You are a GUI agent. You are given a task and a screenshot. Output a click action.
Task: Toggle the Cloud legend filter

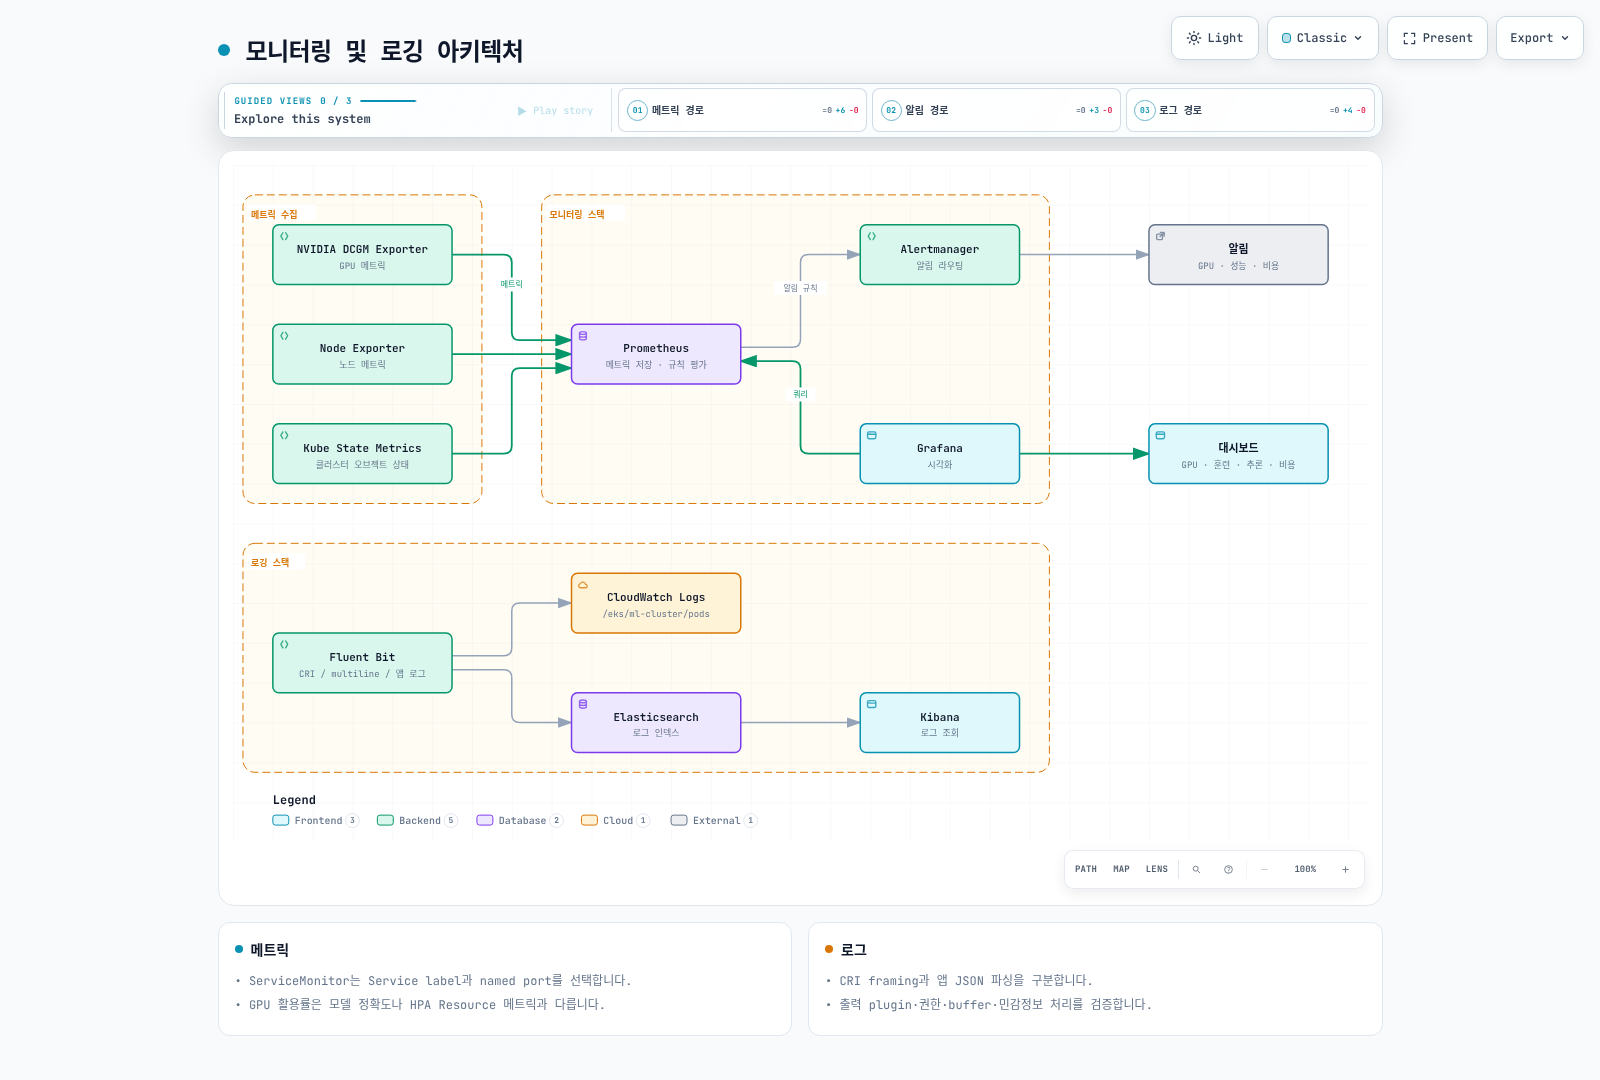point(615,821)
